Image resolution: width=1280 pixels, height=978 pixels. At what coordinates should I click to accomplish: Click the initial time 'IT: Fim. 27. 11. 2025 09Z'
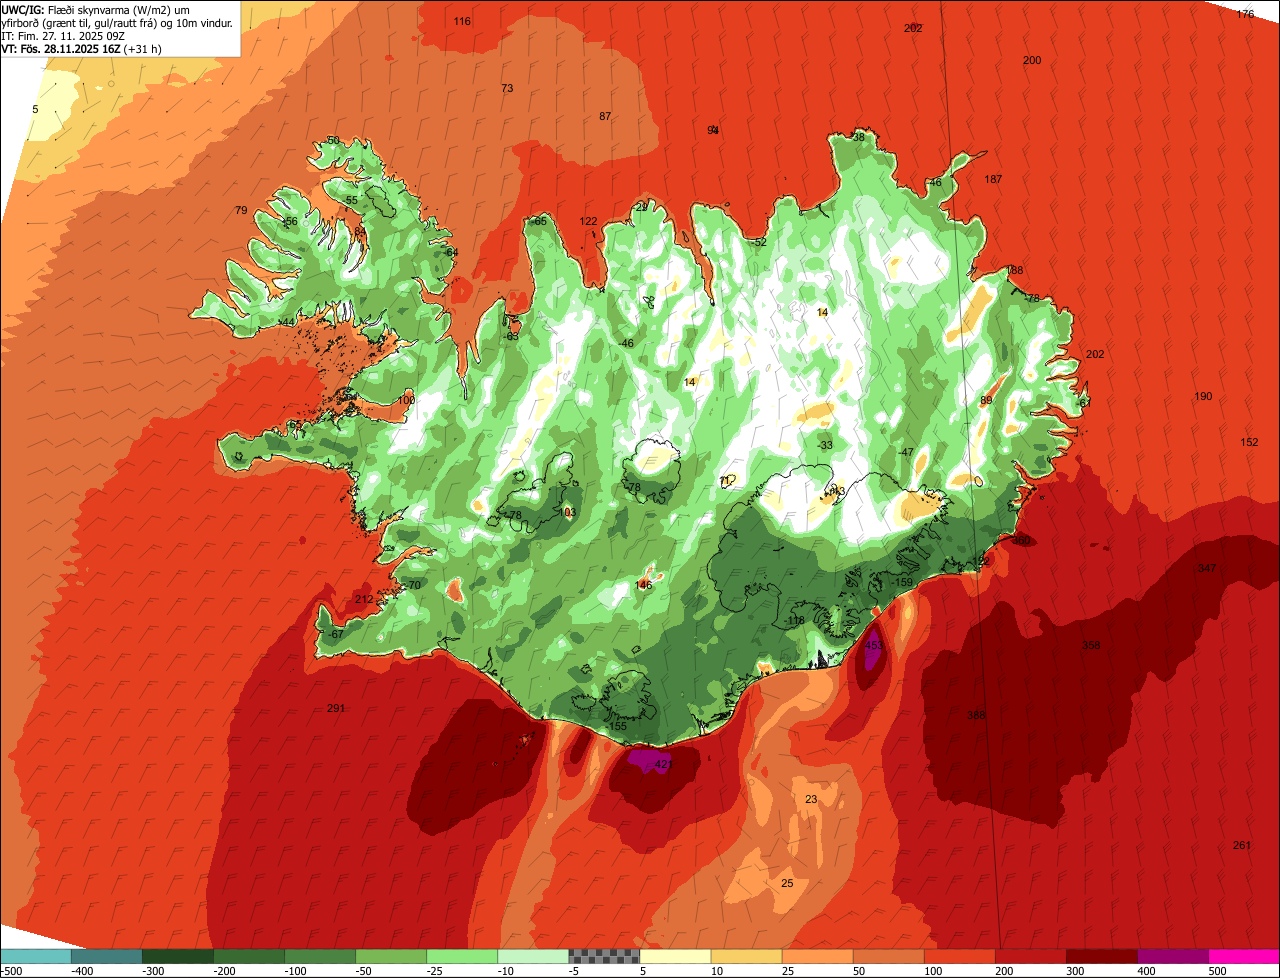click(65, 35)
